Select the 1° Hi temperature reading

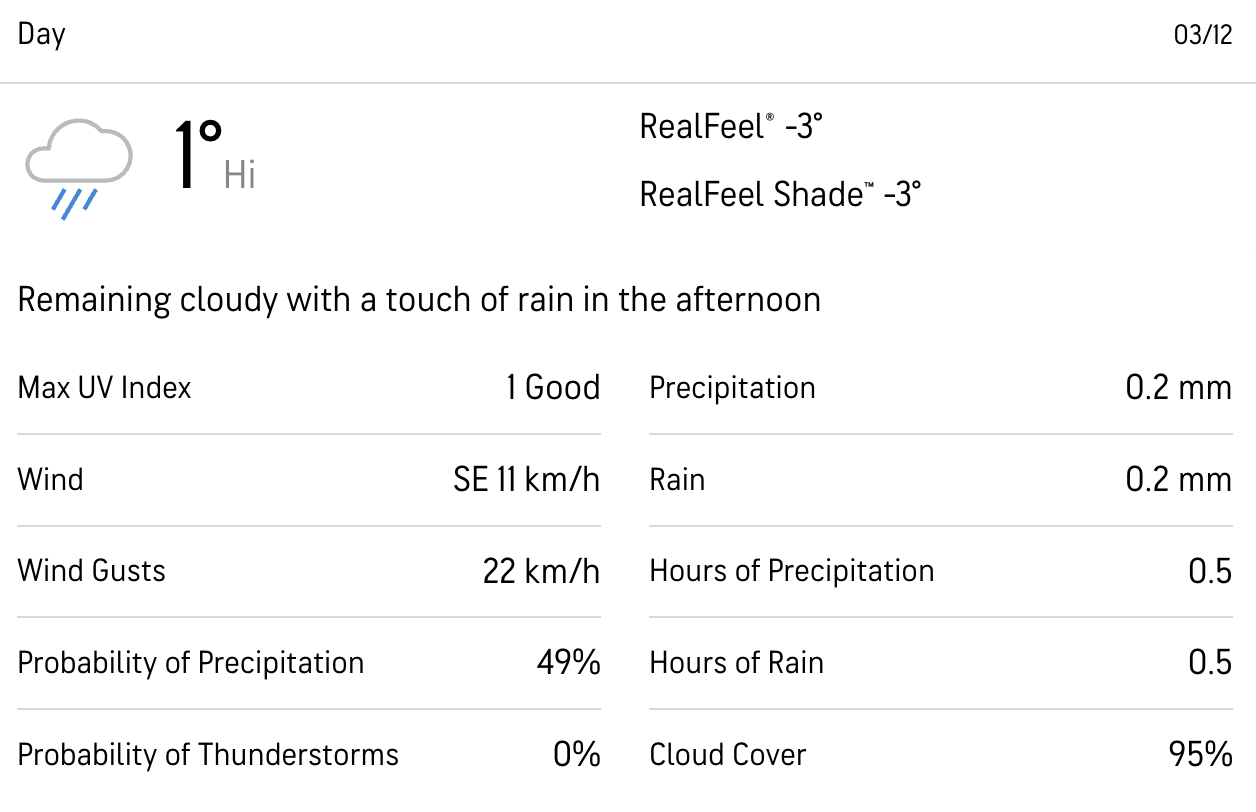(x=216, y=156)
